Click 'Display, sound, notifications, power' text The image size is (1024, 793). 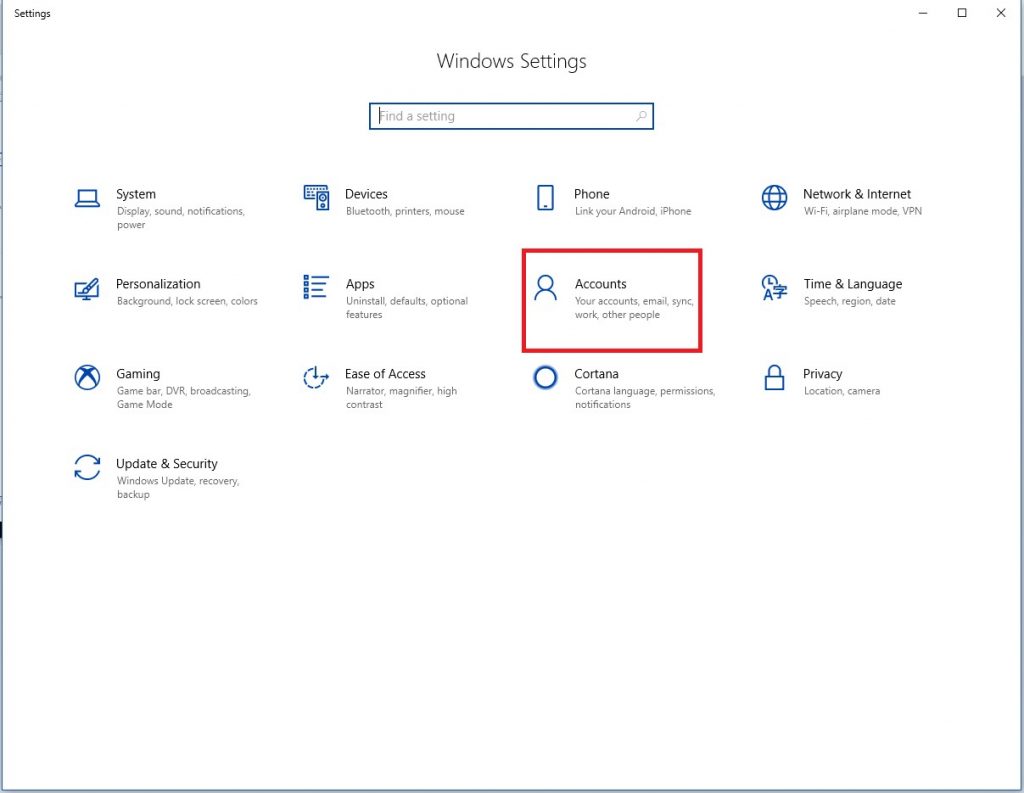coord(181,218)
